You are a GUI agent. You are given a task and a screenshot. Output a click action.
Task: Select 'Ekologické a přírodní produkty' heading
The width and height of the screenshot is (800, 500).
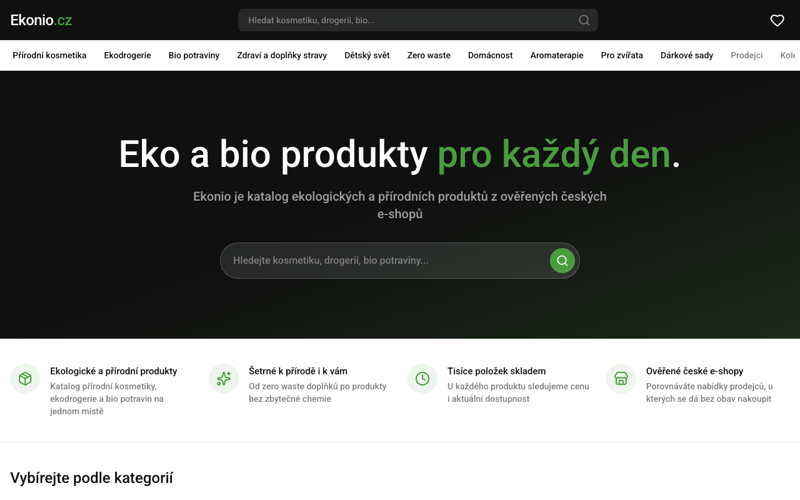point(113,371)
